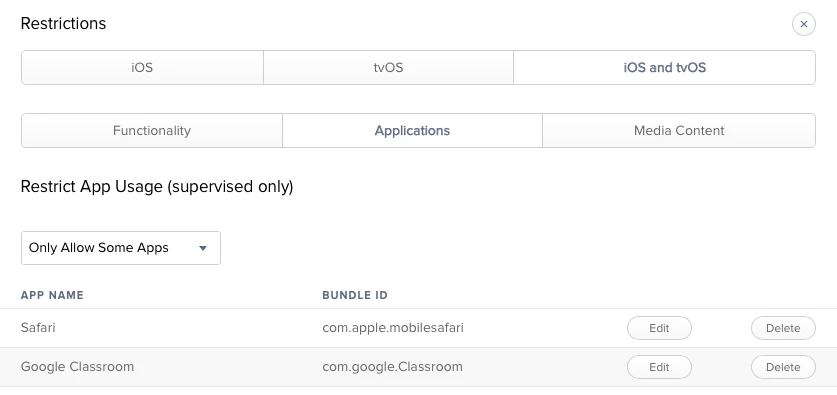This screenshot has width=837, height=395.
Task: Switch to the tvOS platform tab
Action: 388,68
